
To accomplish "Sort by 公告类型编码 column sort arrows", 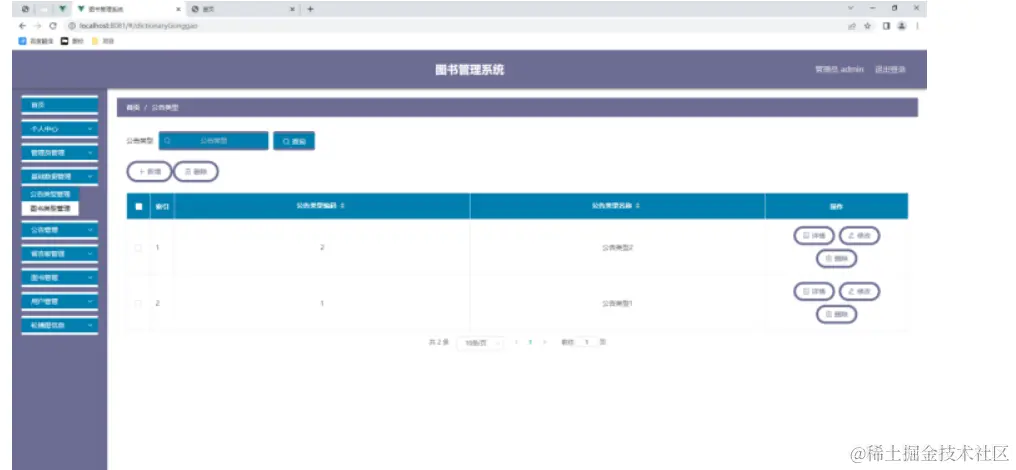I will coord(343,206).
